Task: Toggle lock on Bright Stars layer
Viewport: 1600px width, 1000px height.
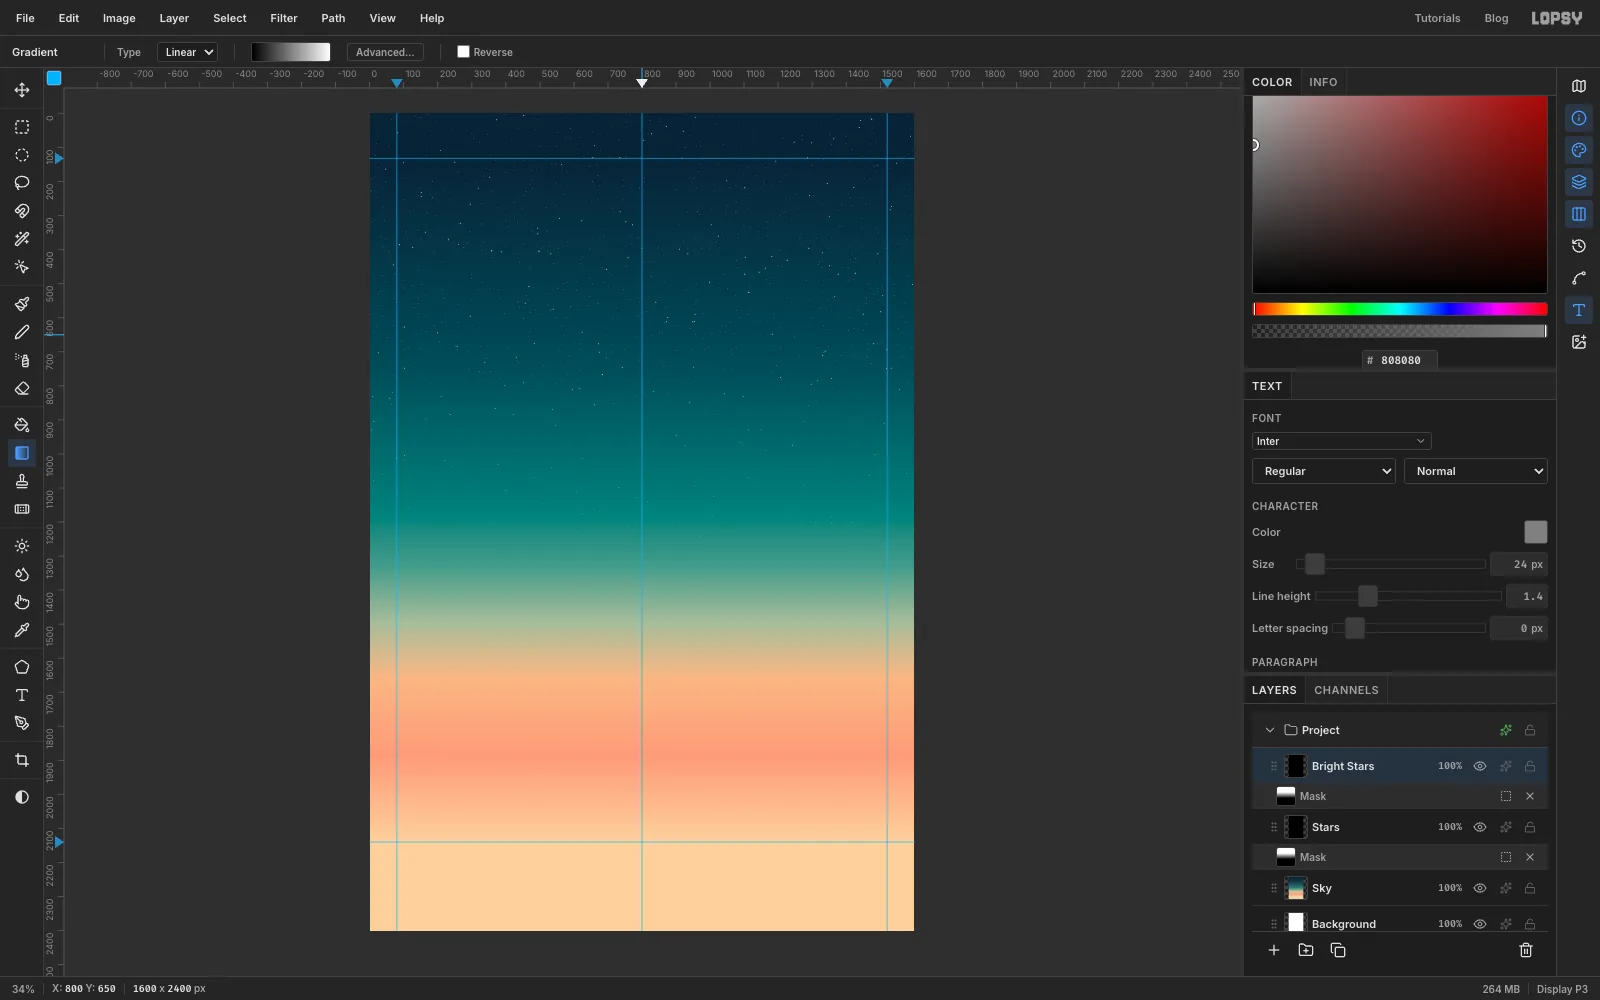Action: pos(1530,766)
